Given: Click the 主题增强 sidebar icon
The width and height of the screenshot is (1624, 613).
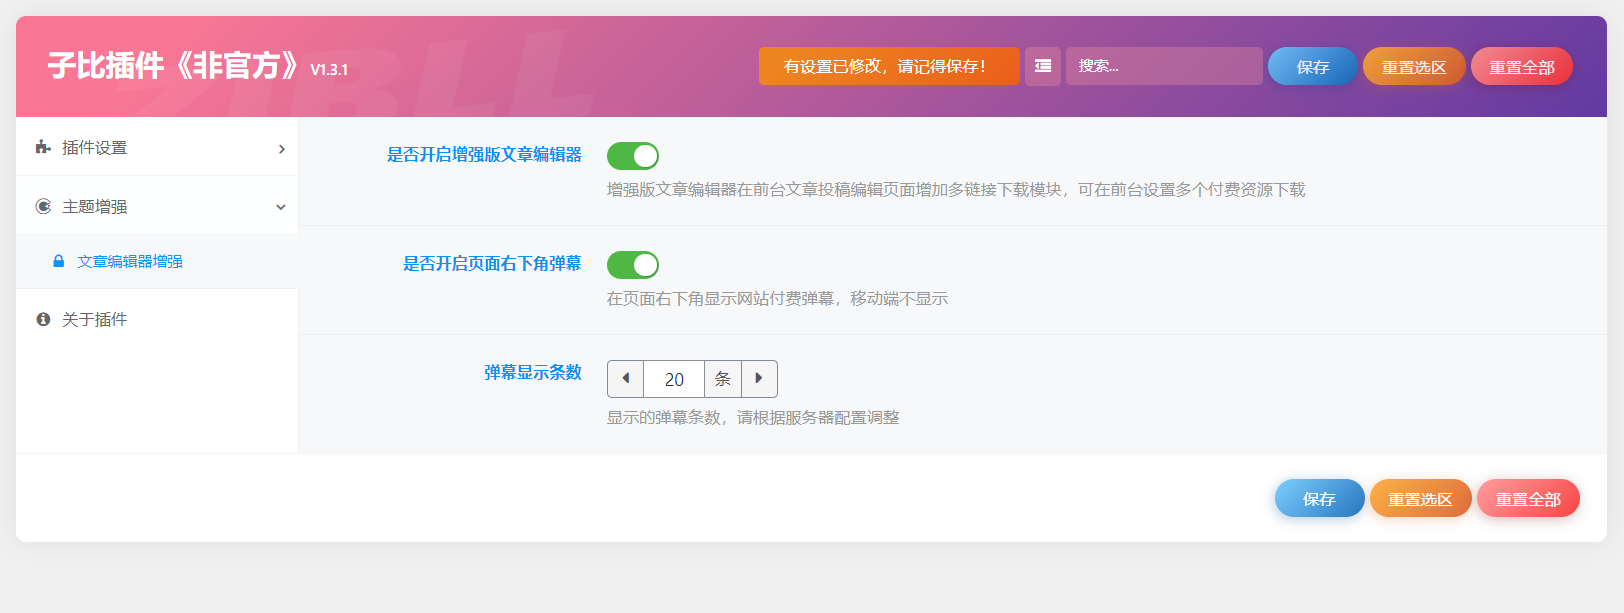Looking at the screenshot, I should [43, 206].
